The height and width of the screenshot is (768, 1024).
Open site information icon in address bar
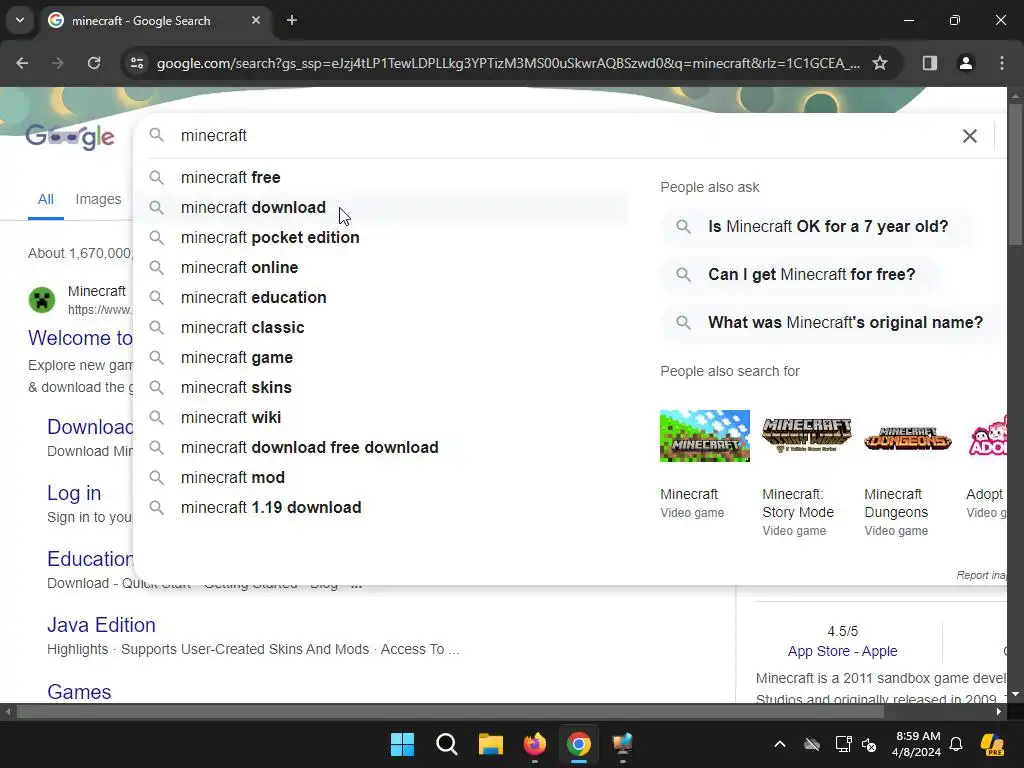(x=137, y=63)
